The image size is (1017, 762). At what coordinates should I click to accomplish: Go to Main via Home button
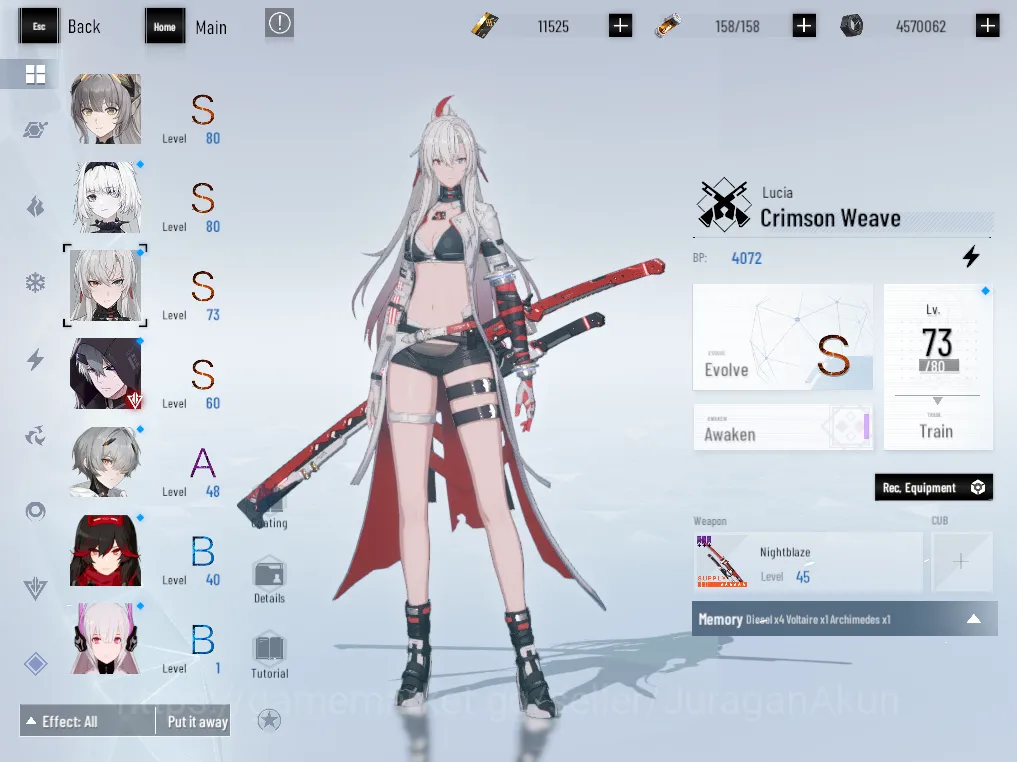[187, 27]
